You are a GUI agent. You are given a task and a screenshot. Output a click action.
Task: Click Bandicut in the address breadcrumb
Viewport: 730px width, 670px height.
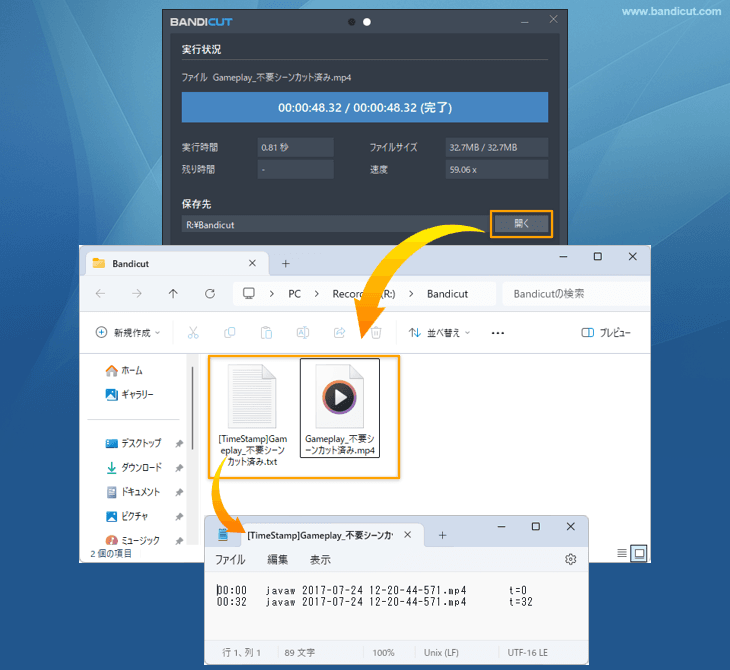click(x=447, y=294)
